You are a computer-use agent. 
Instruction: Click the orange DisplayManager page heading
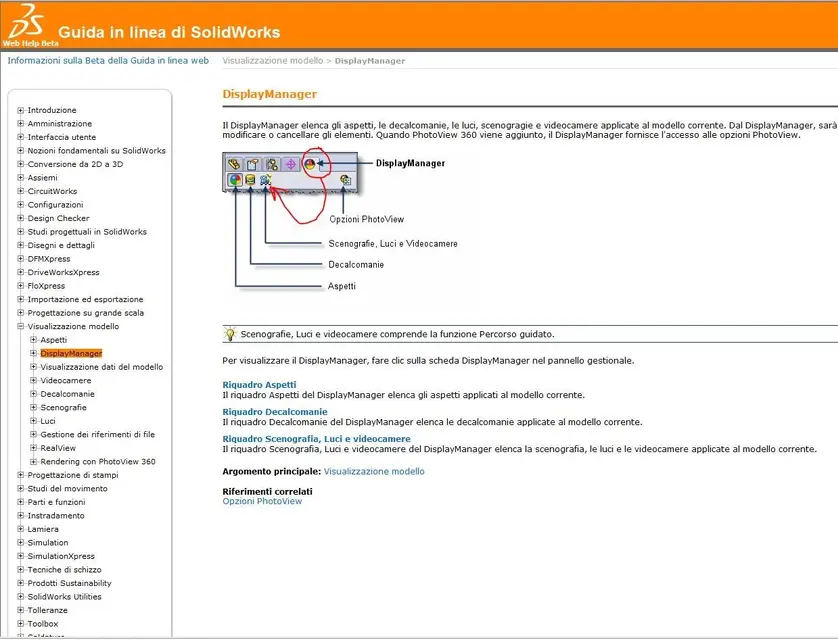269,94
